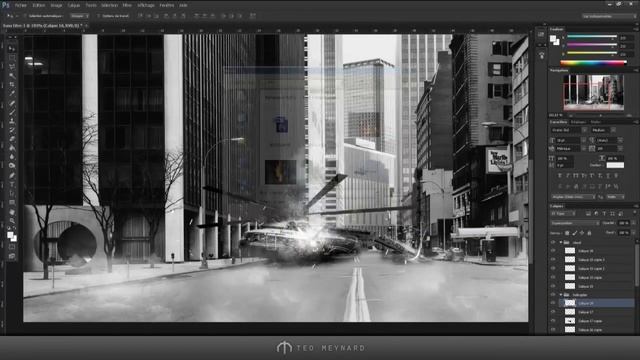
Task: Click the lock position icon
Action: 582,233
